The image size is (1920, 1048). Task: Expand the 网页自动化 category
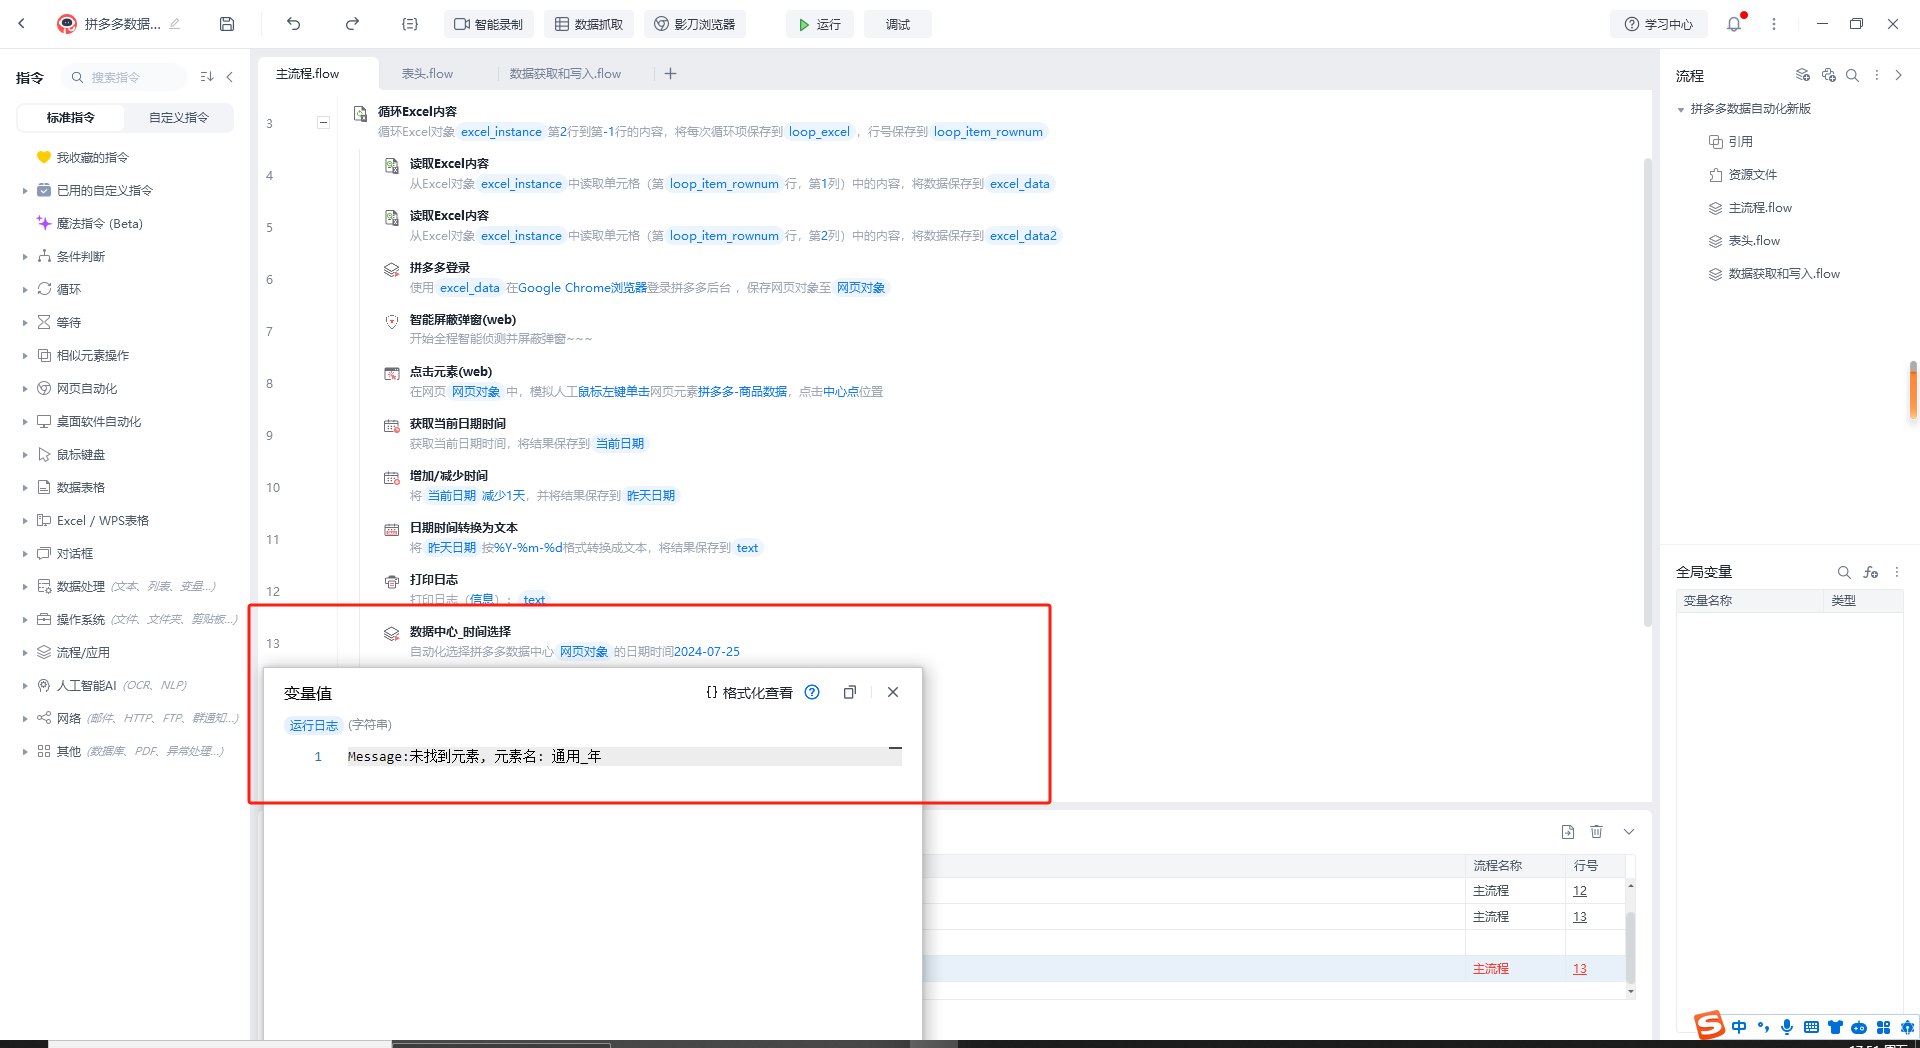86,388
